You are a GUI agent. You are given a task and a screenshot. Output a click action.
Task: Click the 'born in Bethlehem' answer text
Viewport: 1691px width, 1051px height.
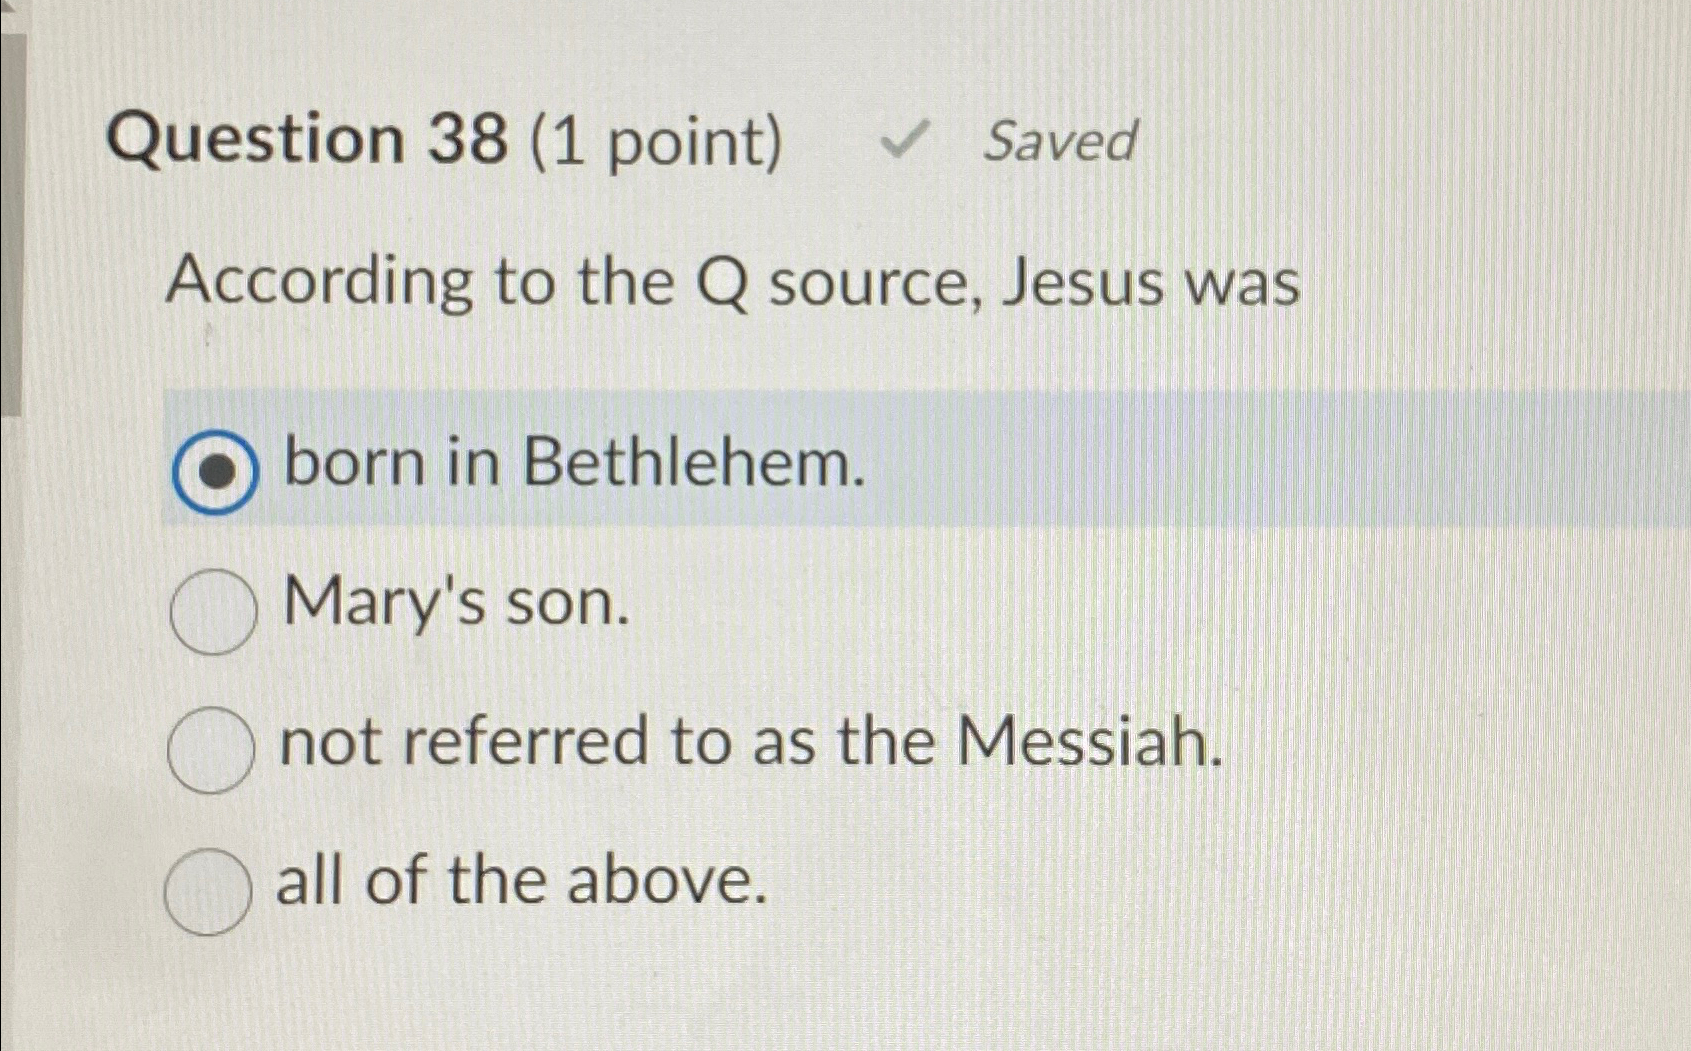pos(575,465)
